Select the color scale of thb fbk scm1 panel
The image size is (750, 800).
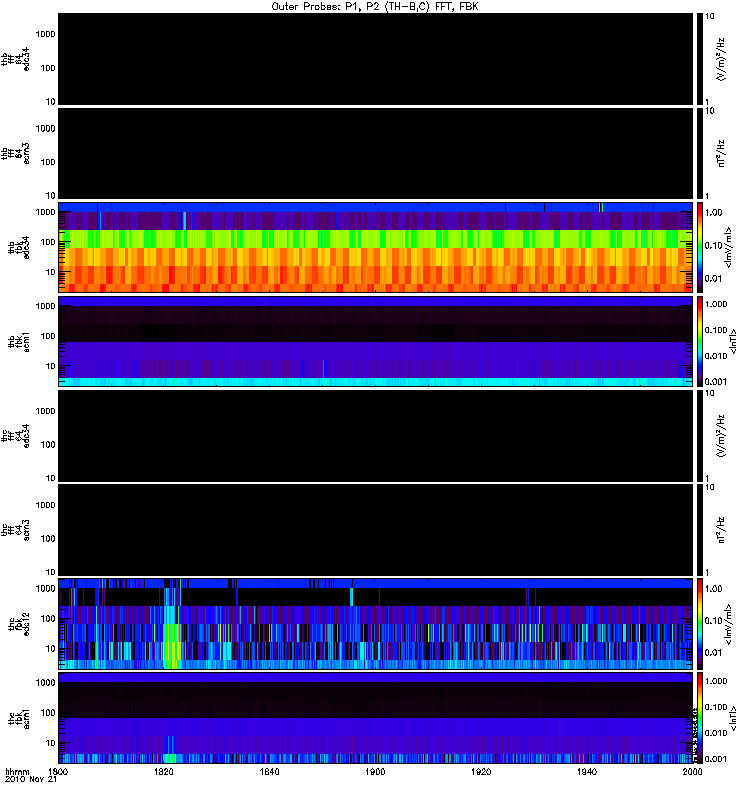[700, 340]
